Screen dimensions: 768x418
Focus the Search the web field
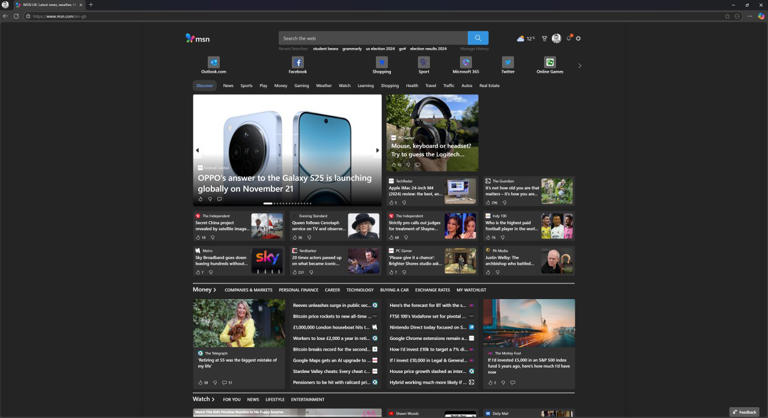point(373,38)
